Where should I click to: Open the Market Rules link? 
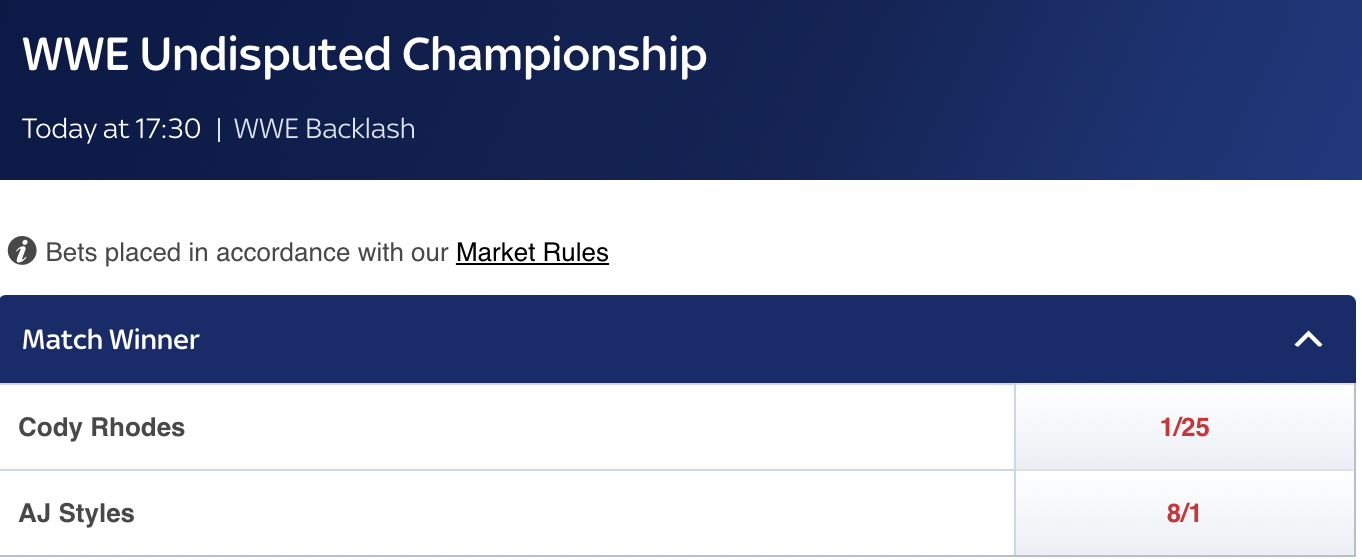click(532, 252)
